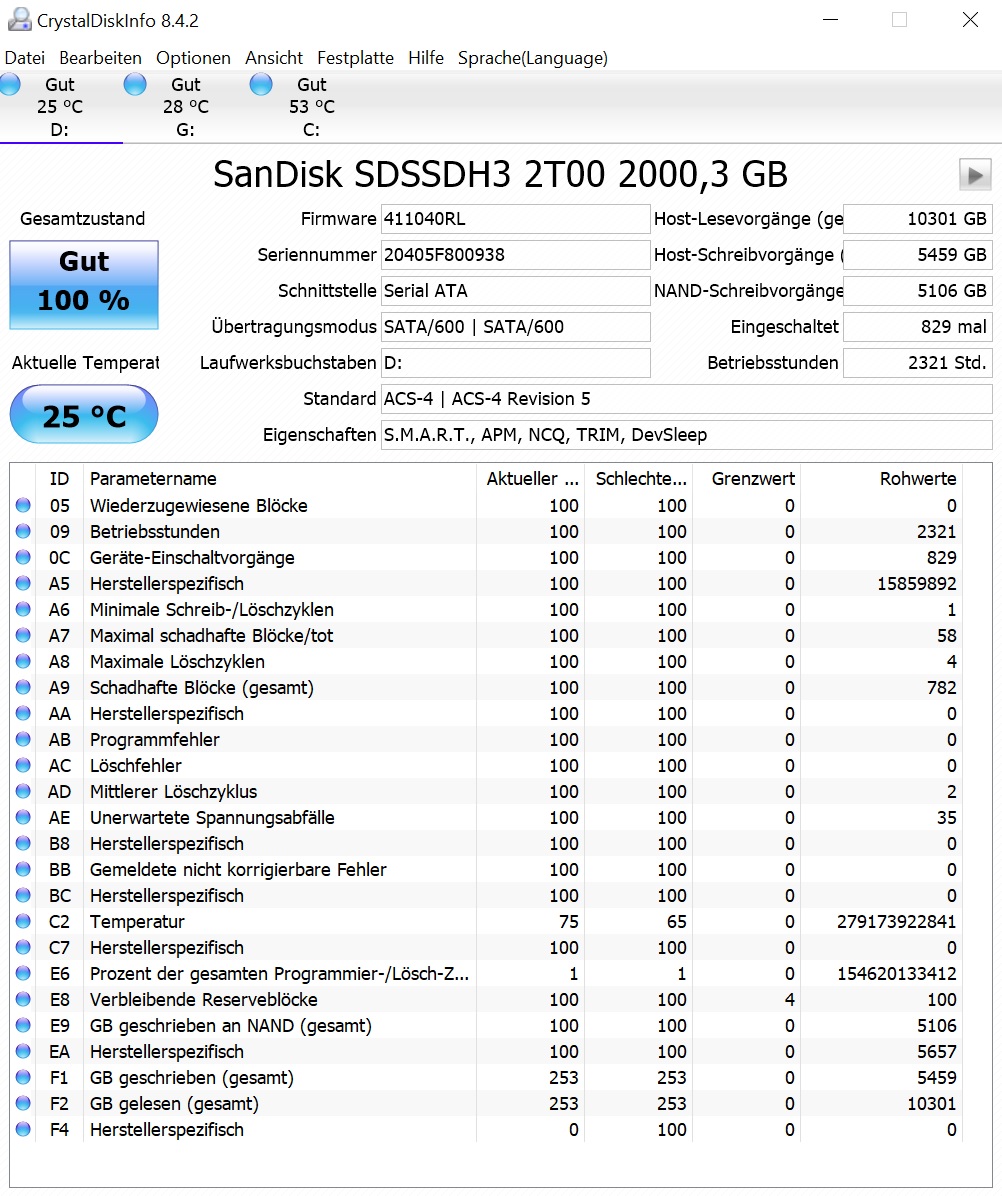
Task: Click the status orb of row AD
Action: (x=24, y=791)
